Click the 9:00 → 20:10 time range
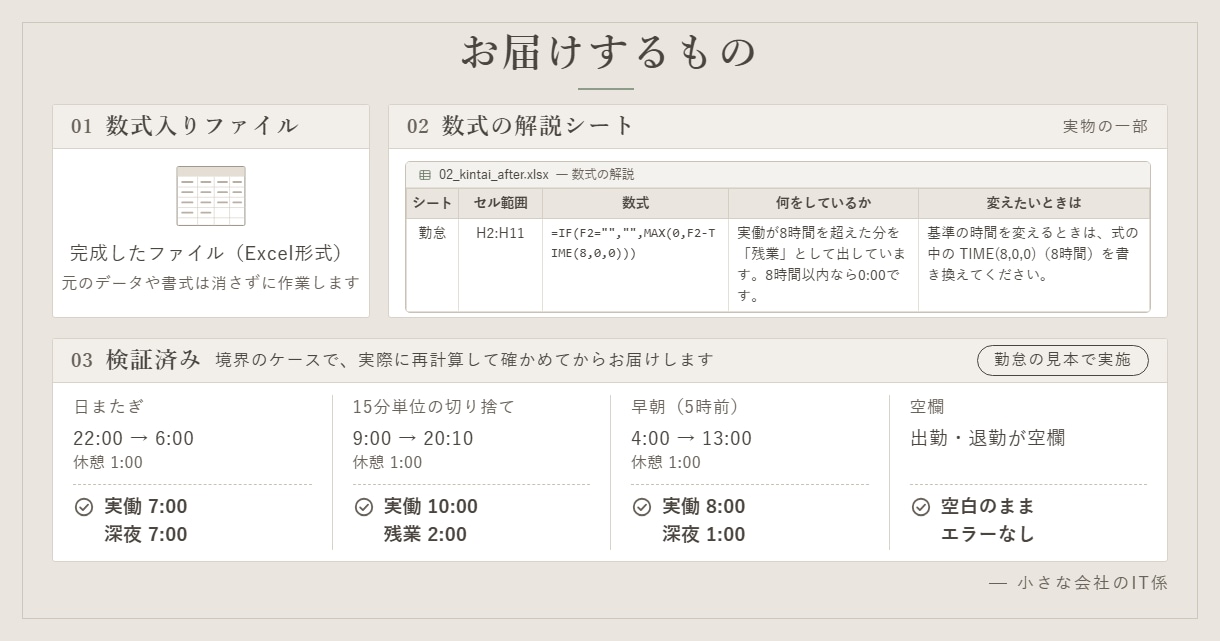This screenshot has height=641, width=1220. pos(413,438)
